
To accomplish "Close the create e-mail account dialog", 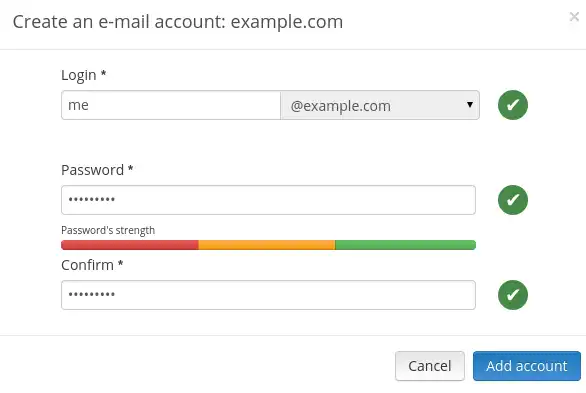I will [574, 17].
